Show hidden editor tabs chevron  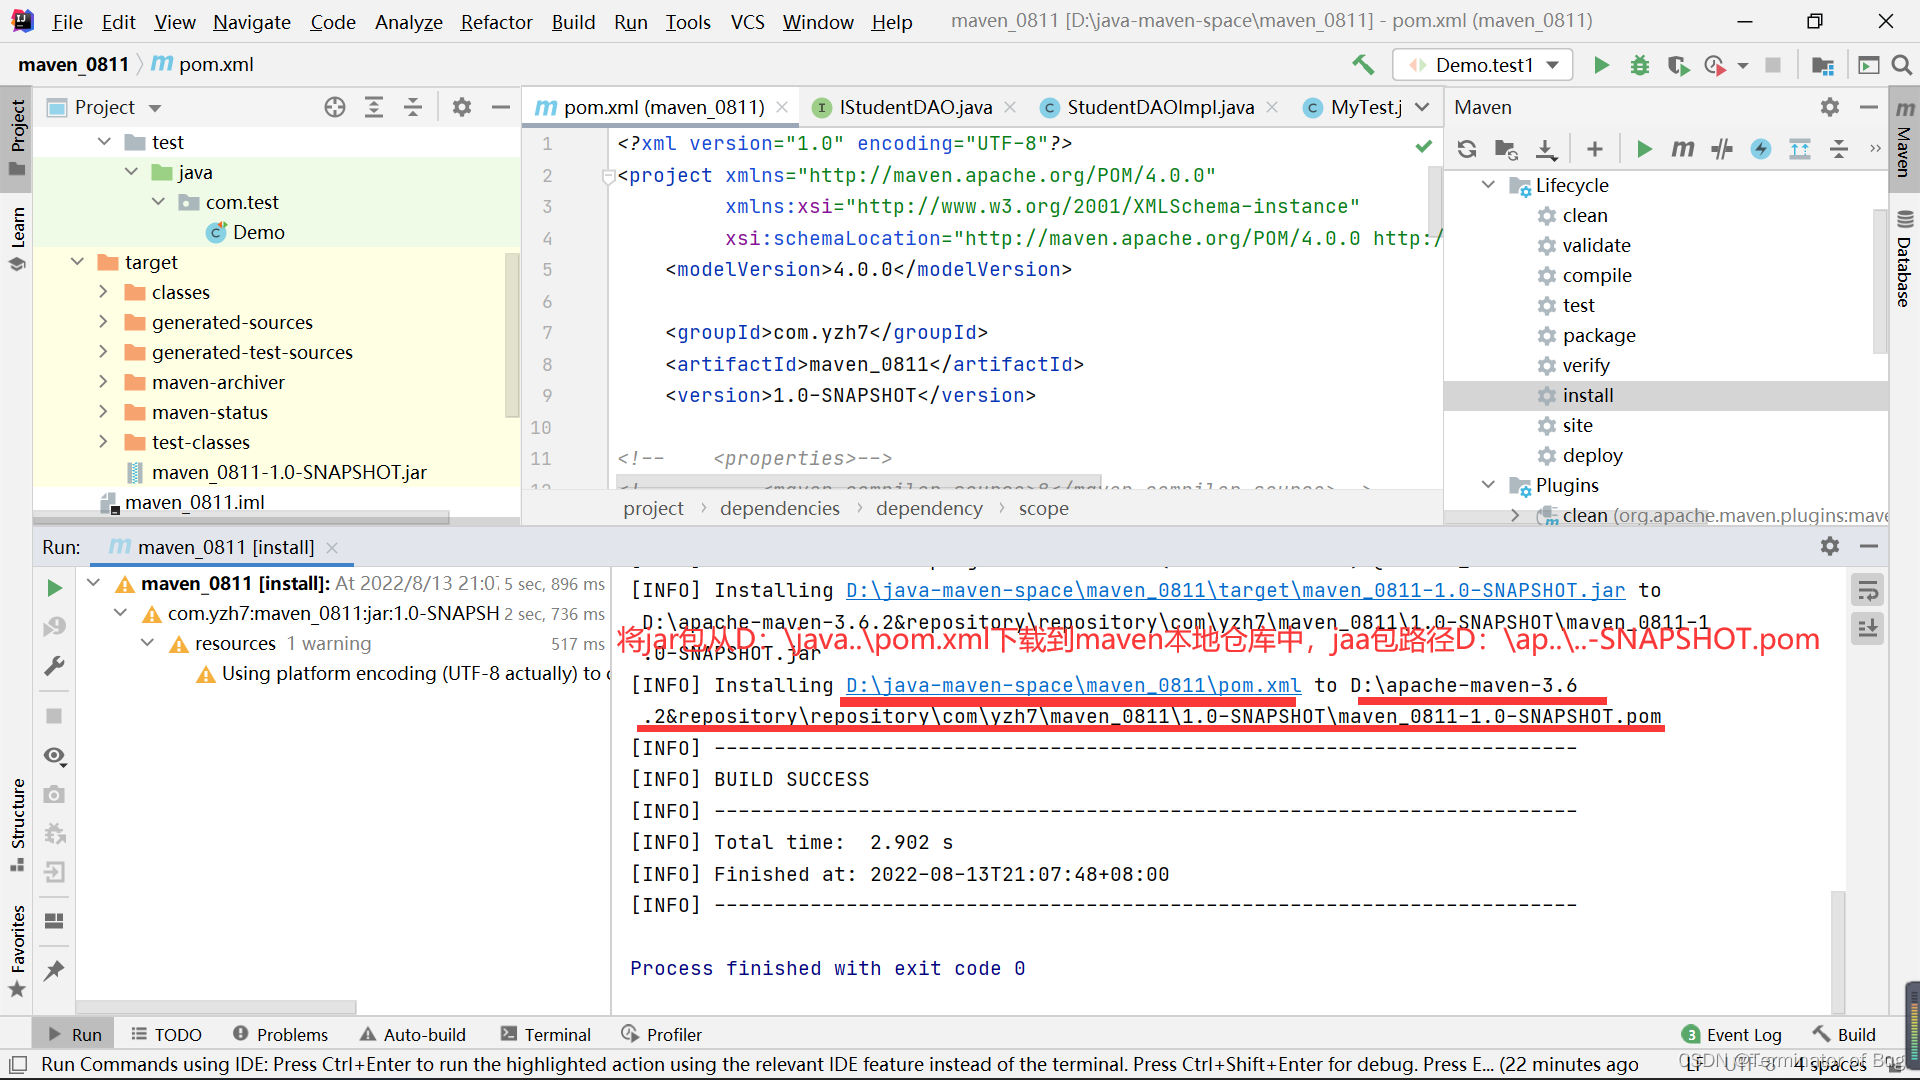pos(1422,107)
